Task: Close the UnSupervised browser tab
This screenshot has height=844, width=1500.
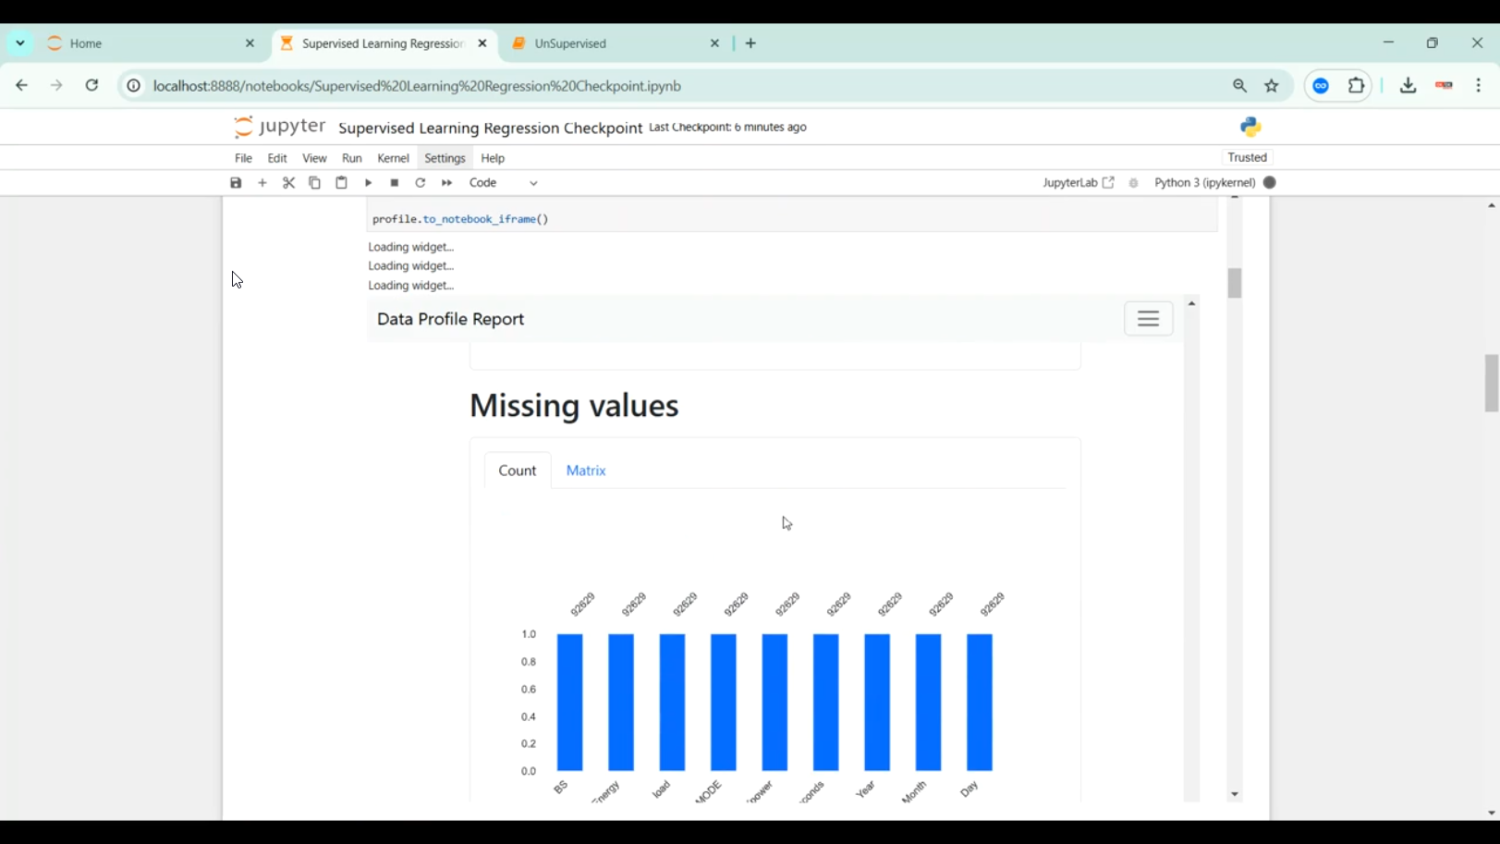Action: 715,43
